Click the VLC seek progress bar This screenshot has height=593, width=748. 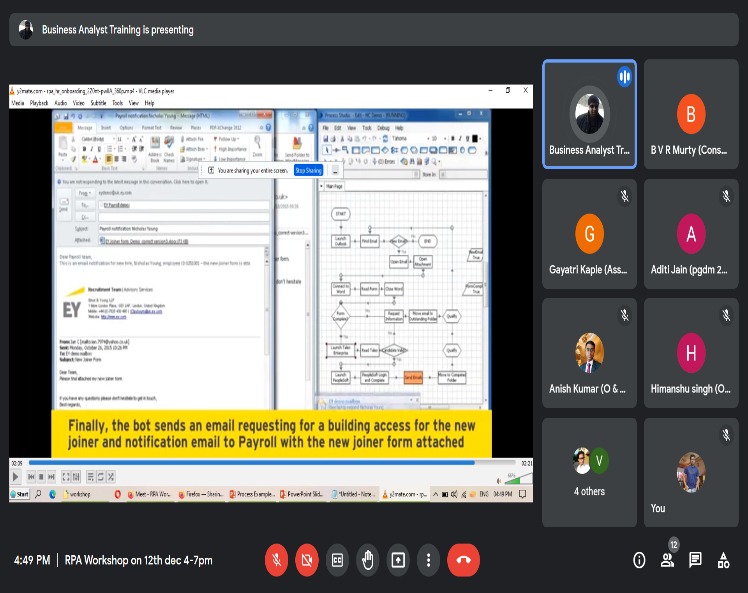tap(272, 463)
